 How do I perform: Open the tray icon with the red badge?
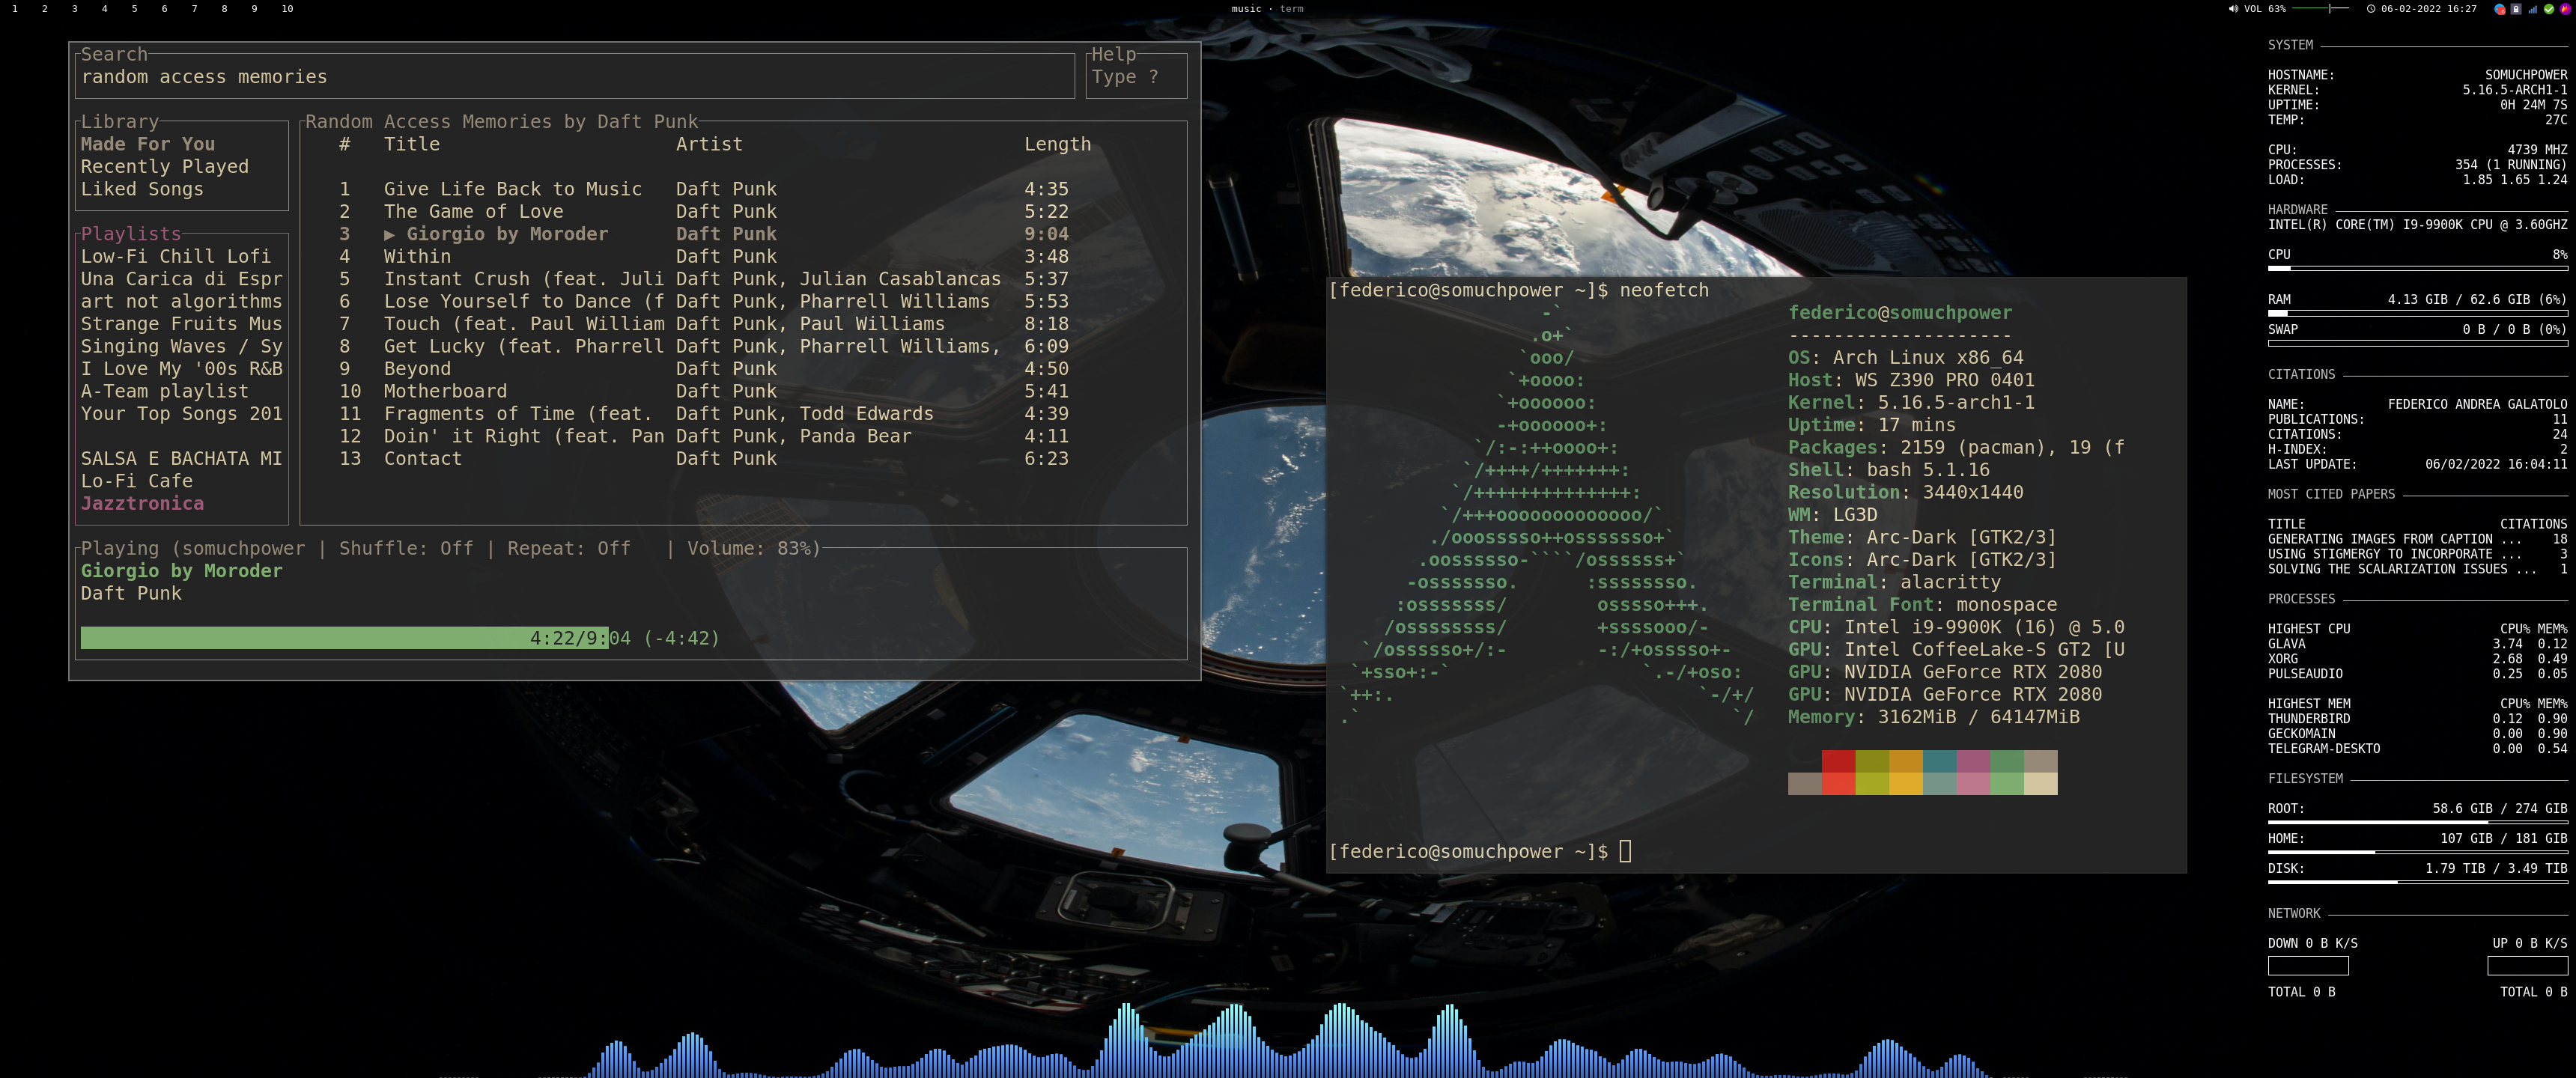pos(2500,9)
